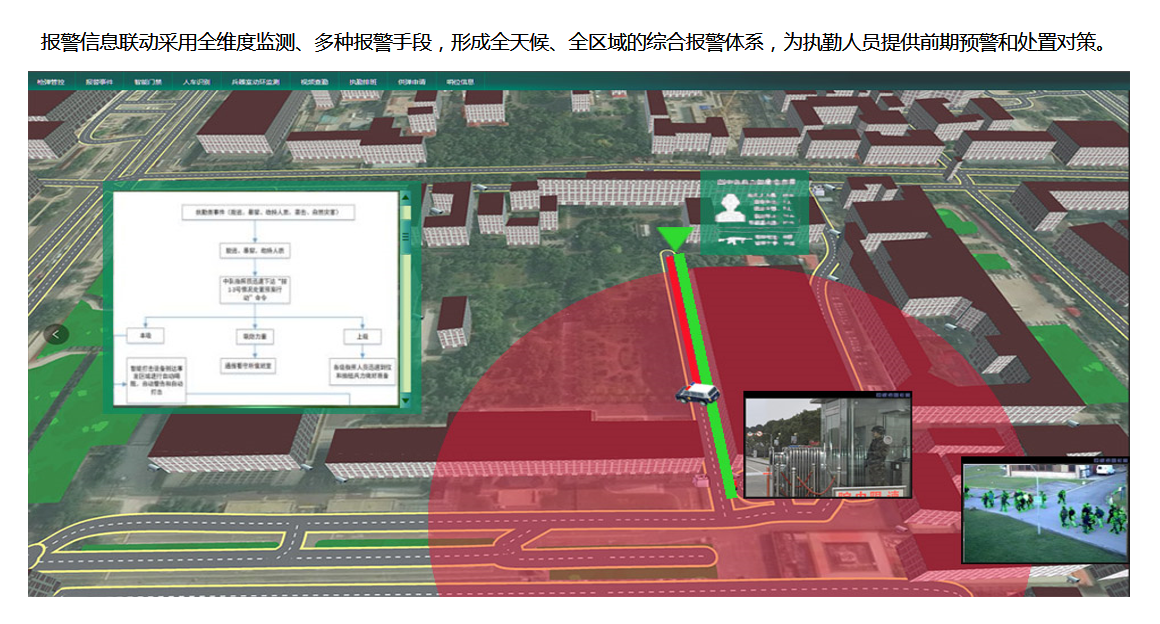Click the patrol vehicle icon on the road
Image resolution: width=1160 pixels, height=624 pixels.
click(x=697, y=392)
